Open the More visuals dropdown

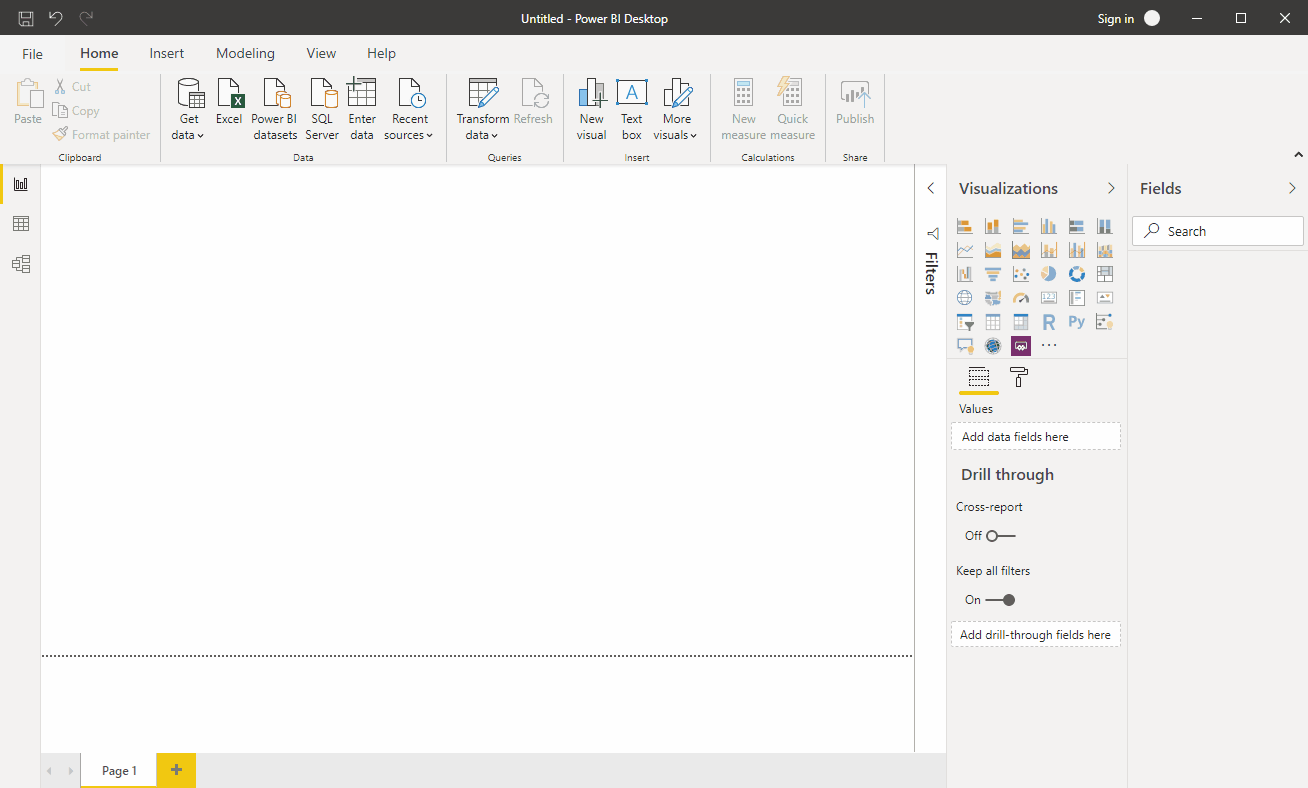(677, 111)
